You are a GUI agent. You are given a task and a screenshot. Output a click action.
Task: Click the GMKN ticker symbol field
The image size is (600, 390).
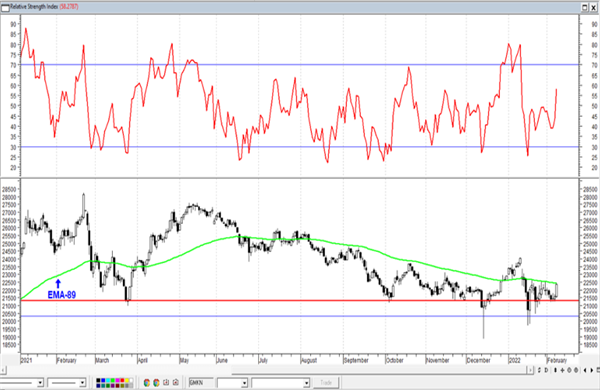pyautogui.click(x=201, y=383)
